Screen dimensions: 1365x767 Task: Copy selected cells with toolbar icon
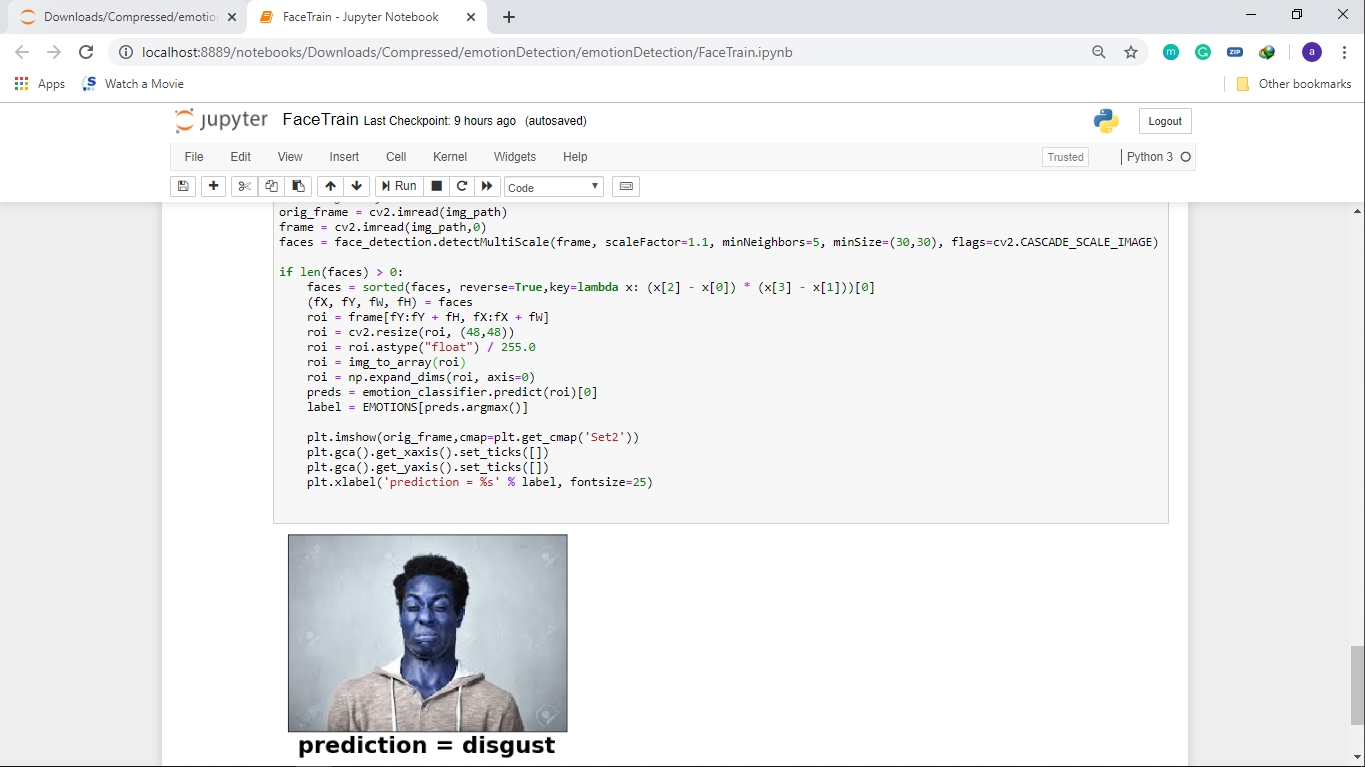pos(271,186)
